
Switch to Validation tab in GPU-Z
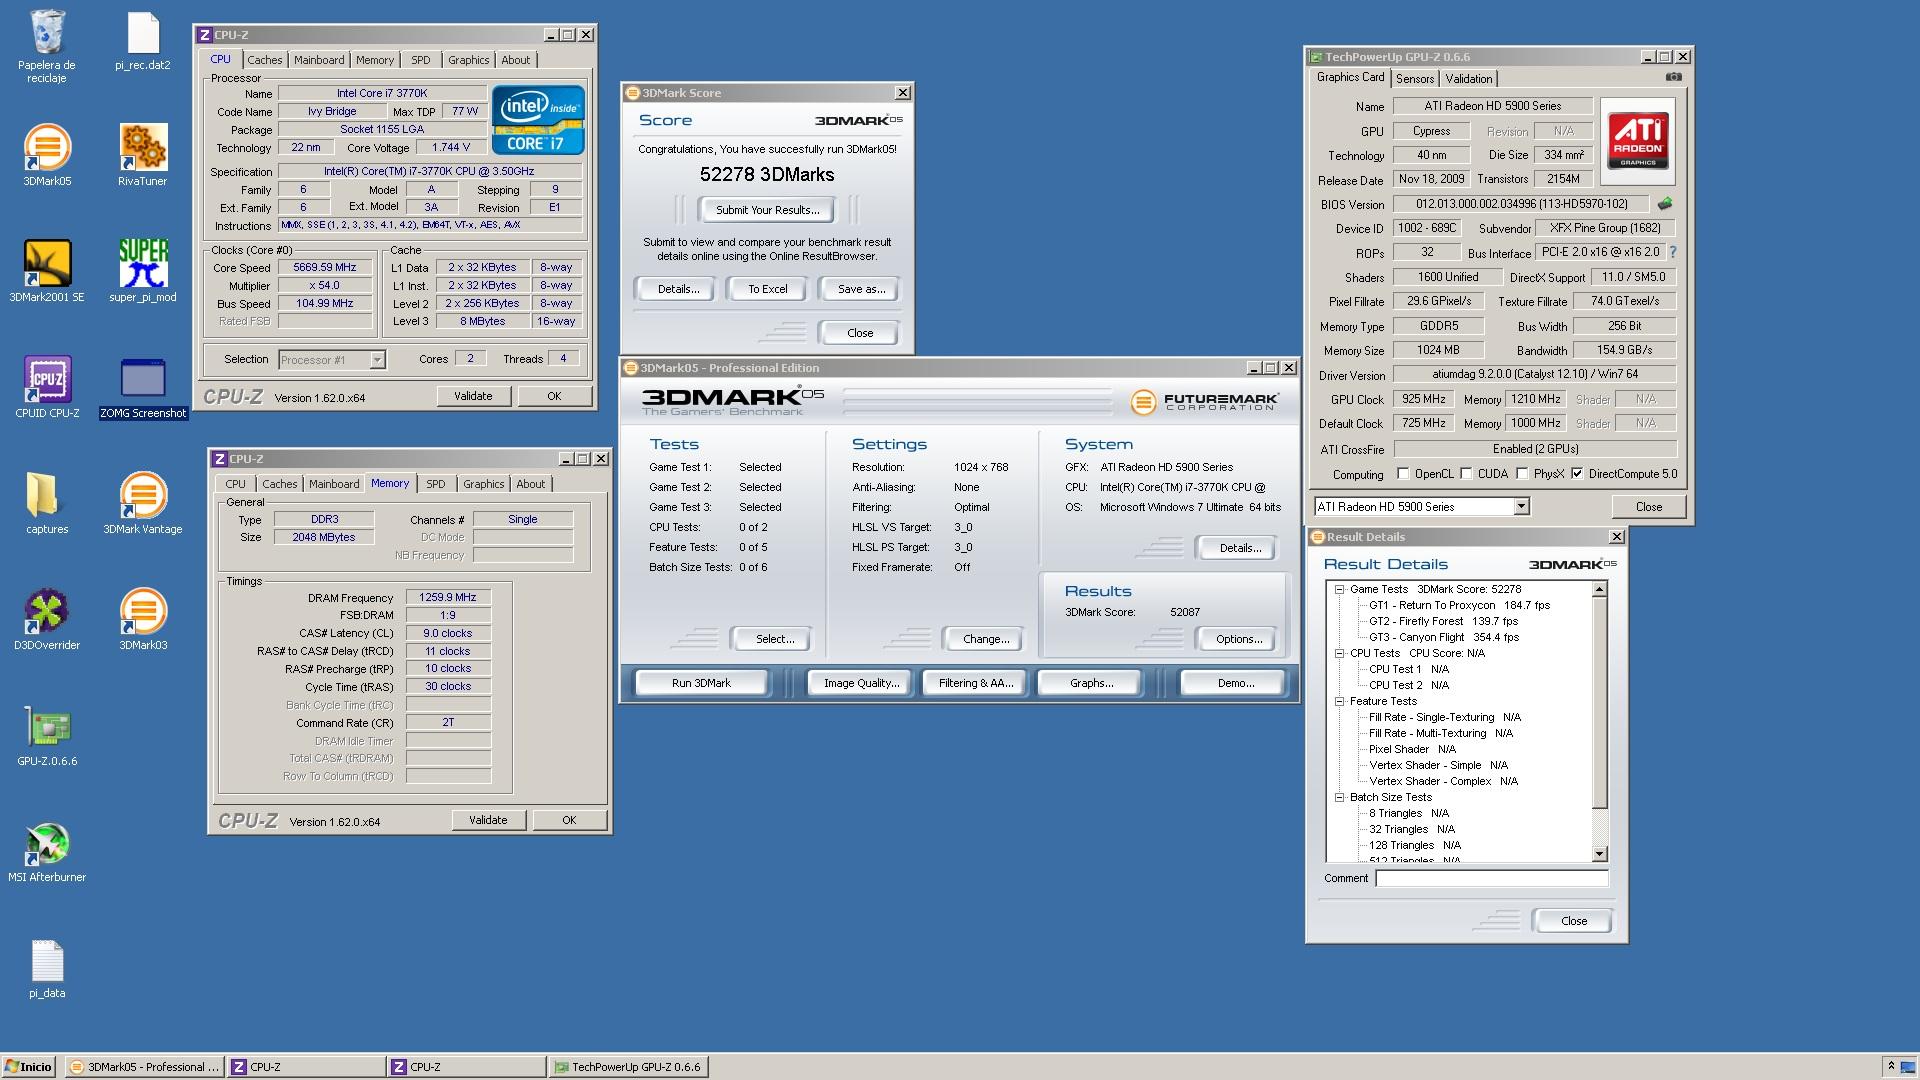1468,79
